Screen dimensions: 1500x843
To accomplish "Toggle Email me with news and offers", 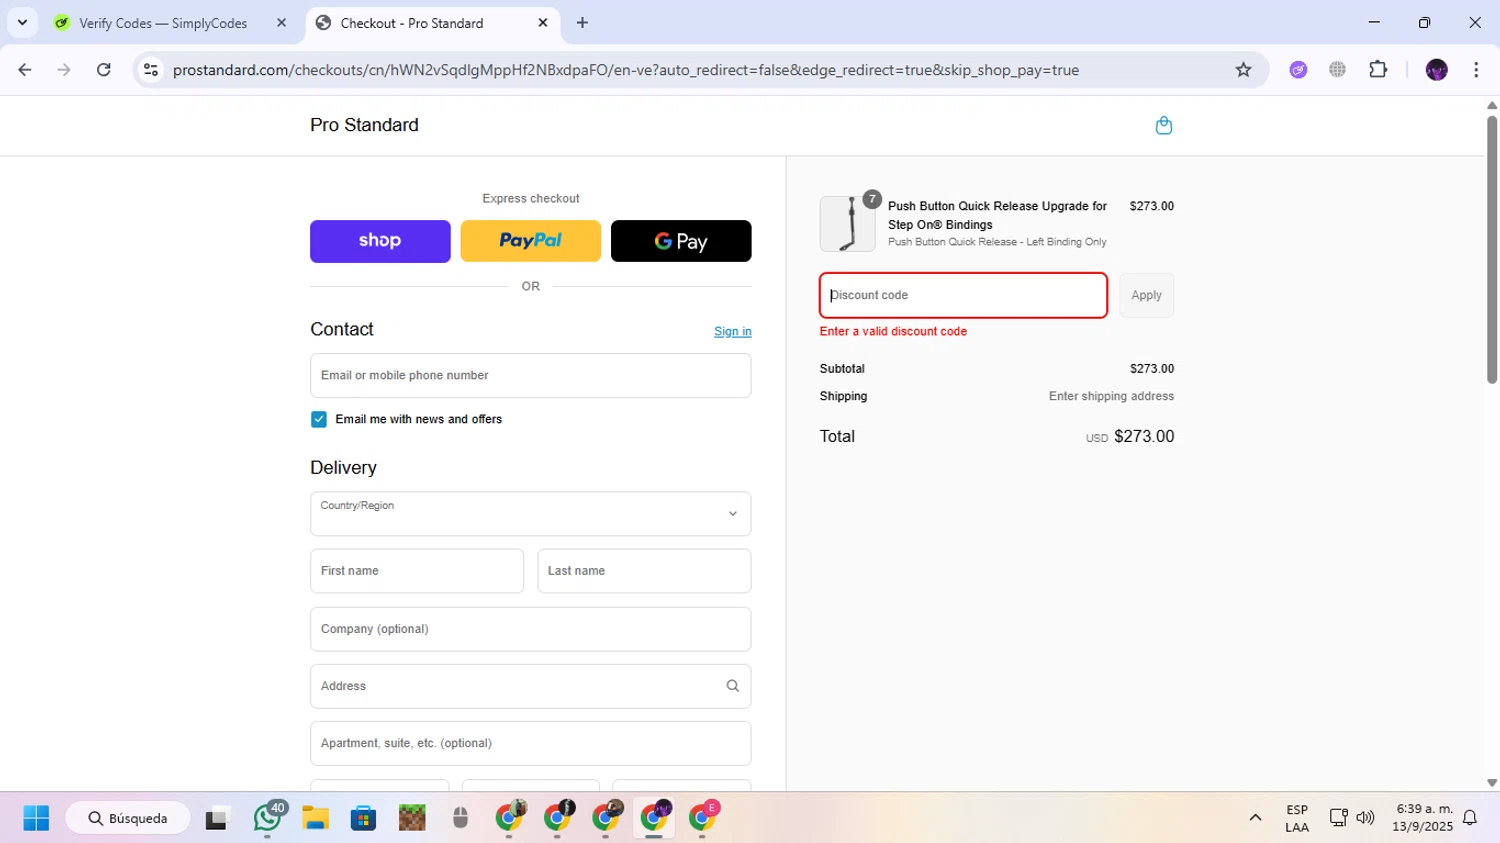I will pos(319,419).
